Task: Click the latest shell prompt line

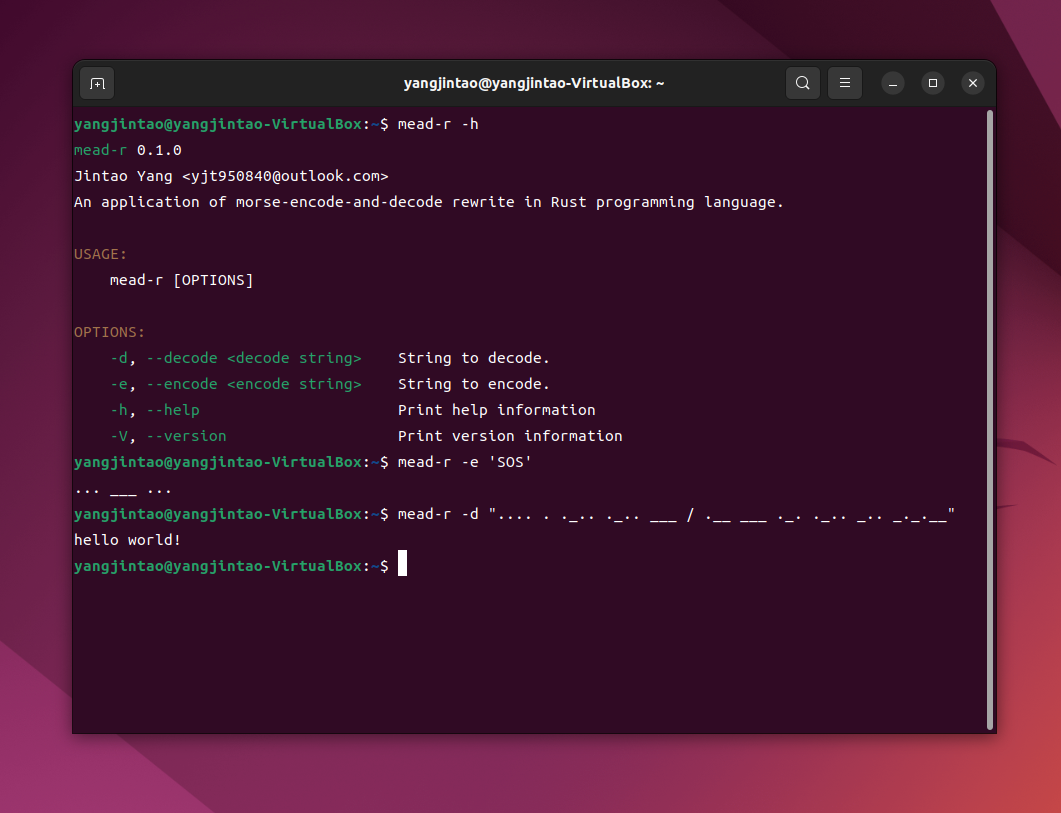Action: click(230, 565)
